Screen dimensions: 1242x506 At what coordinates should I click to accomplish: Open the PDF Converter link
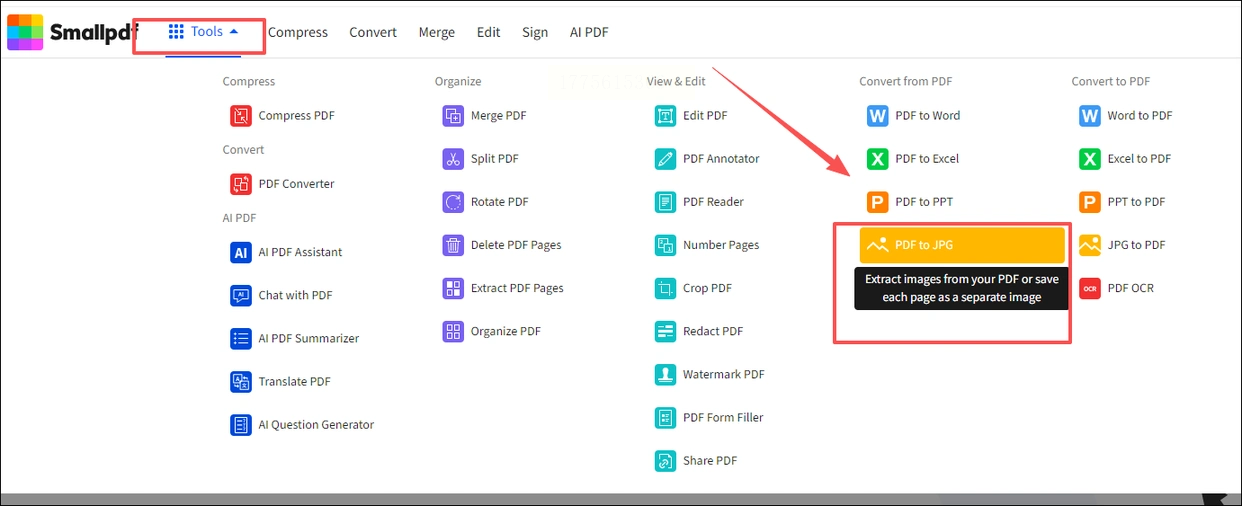(x=297, y=184)
